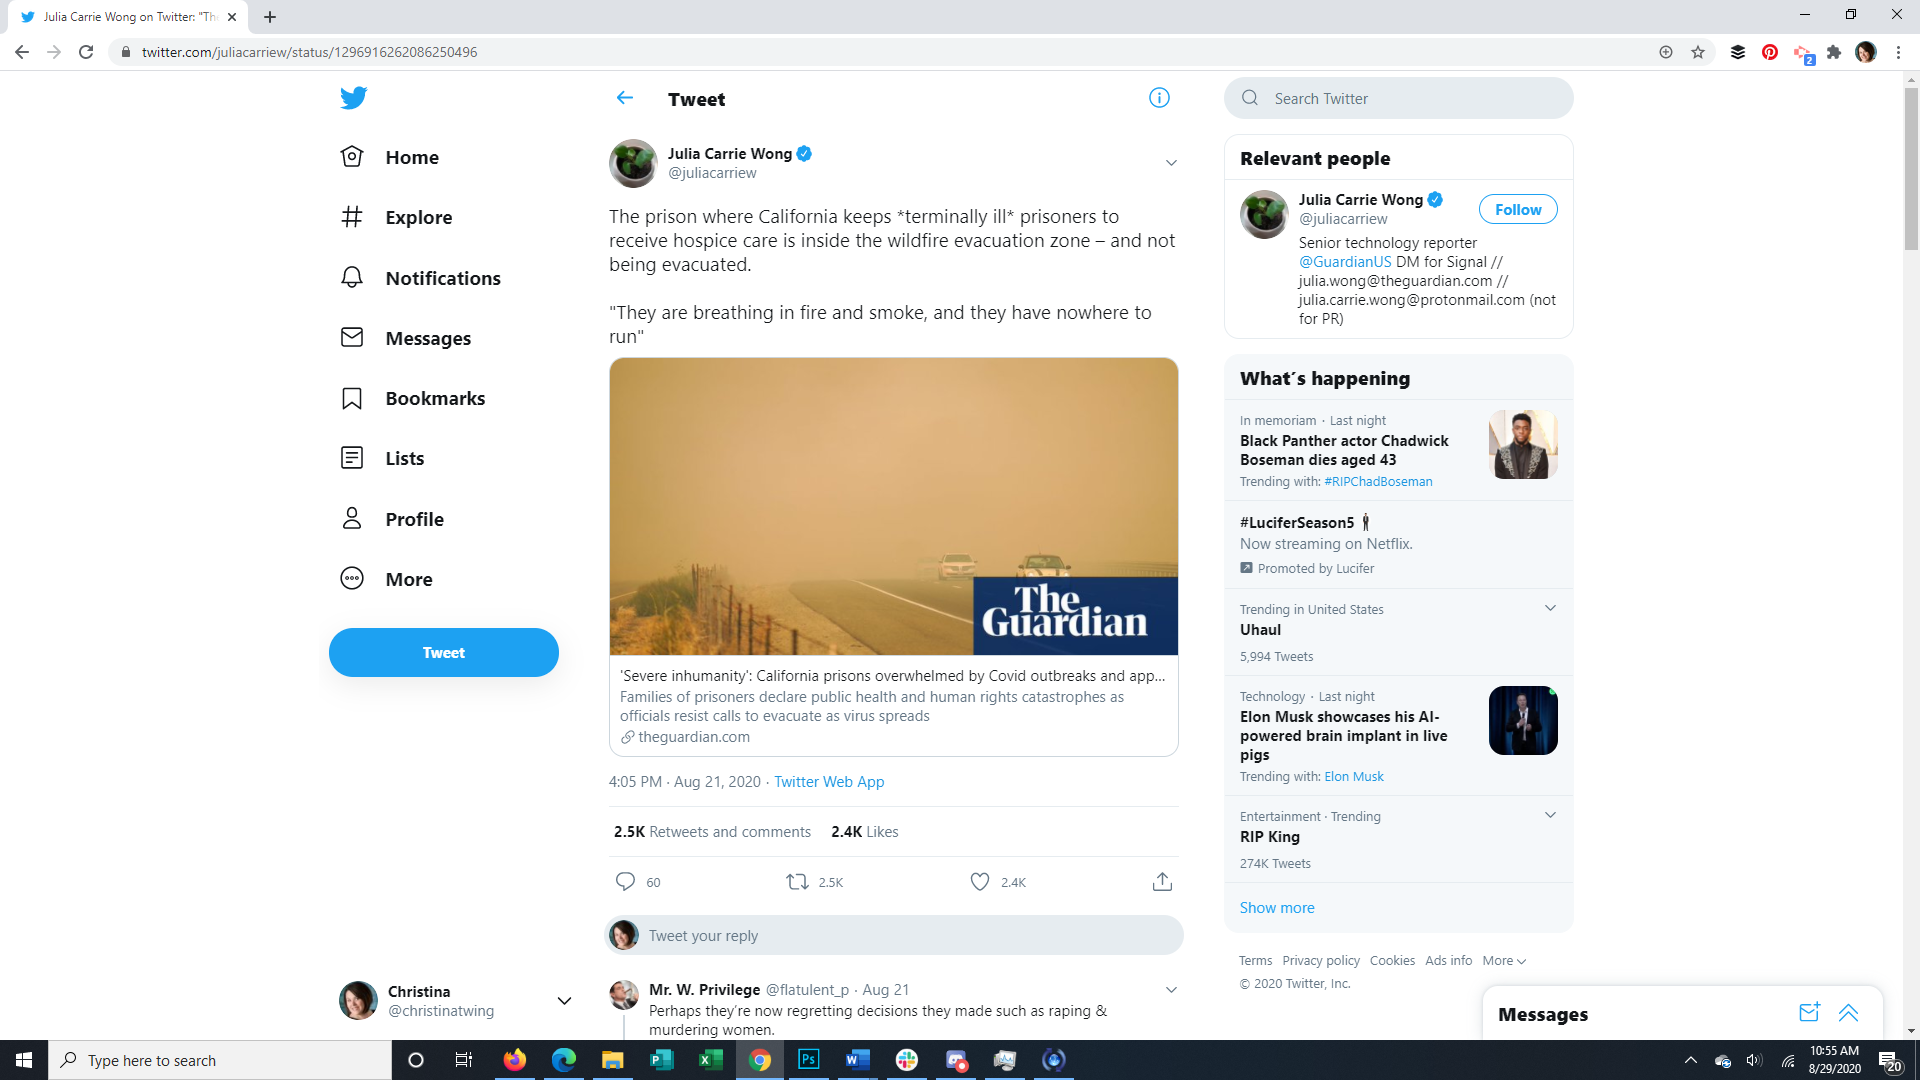Open Bookmarks in the left sidebar
Image resolution: width=1920 pixels, height=1080 pixels.
434,398
